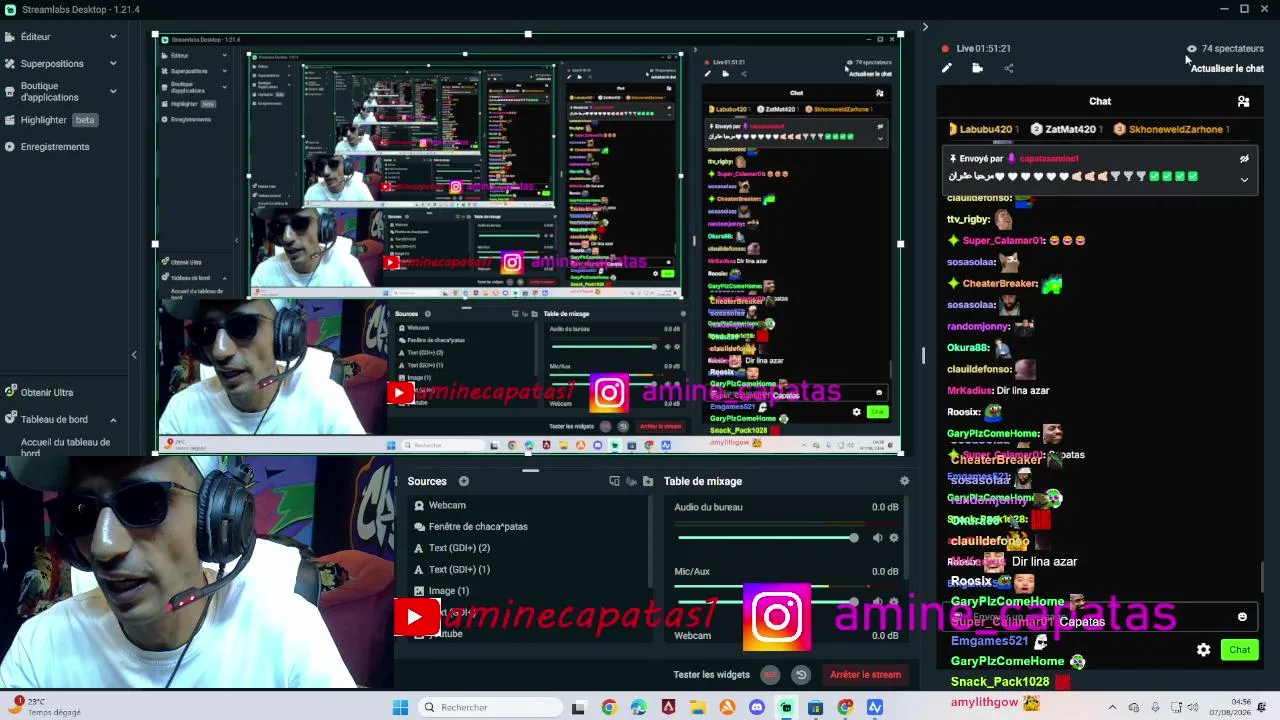The height and width of the screenshot is (720, 1280).
Task: Open Audio du bureau source settings gear
Action: (893, 538)
